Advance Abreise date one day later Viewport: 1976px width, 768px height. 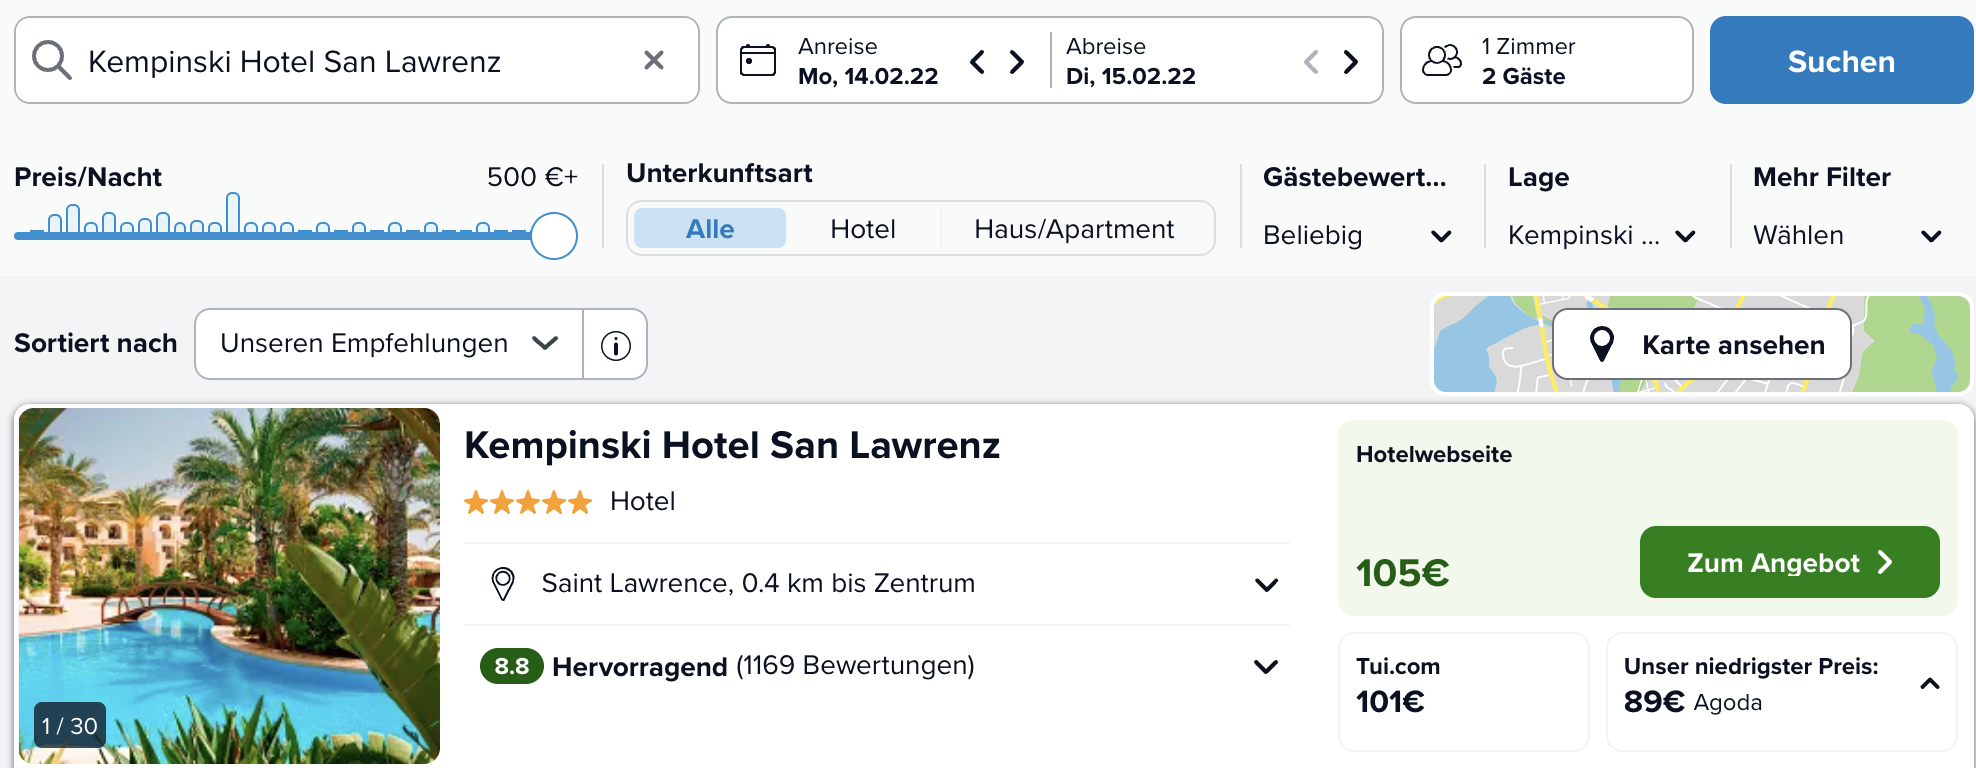coord(1351,62)
